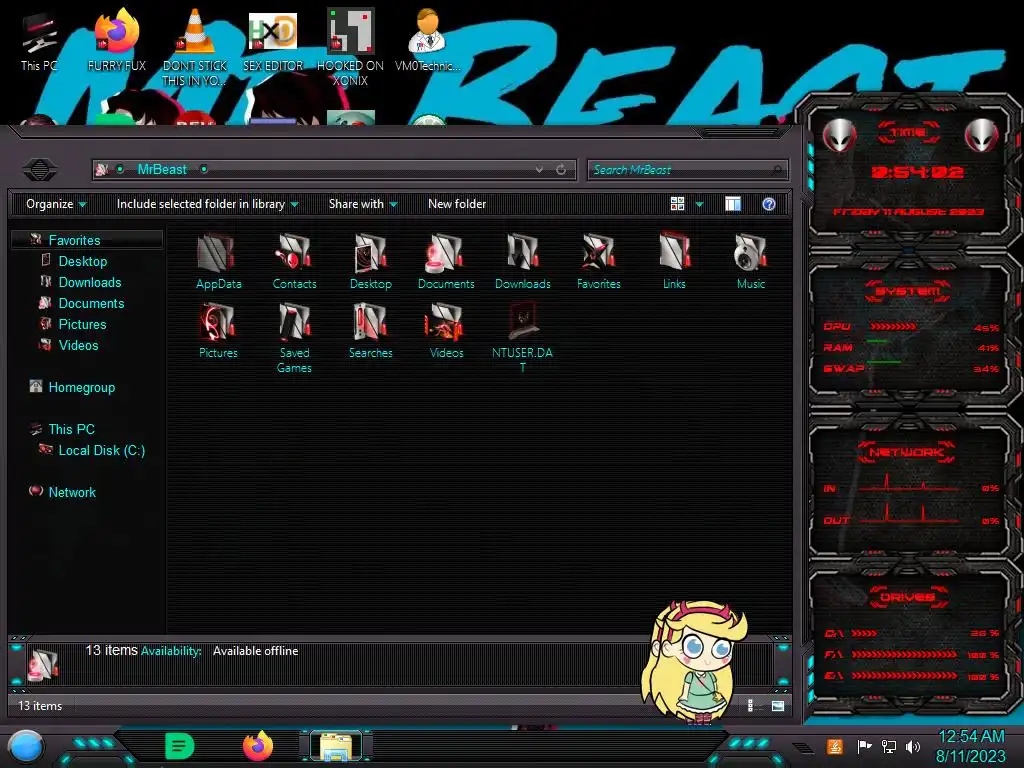Open Local Disk (C:) in navigation pane
The image size is (1024, 768).
(x=101, y=450)
